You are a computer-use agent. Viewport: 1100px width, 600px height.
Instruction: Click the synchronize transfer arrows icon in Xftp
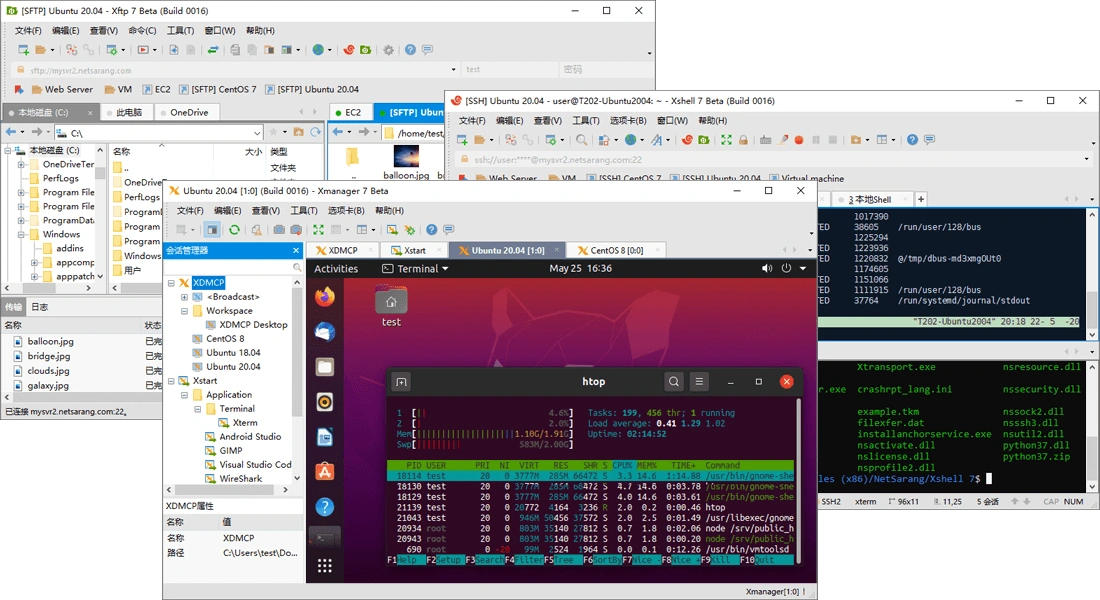pyautogui.click(x=213, y=50)
